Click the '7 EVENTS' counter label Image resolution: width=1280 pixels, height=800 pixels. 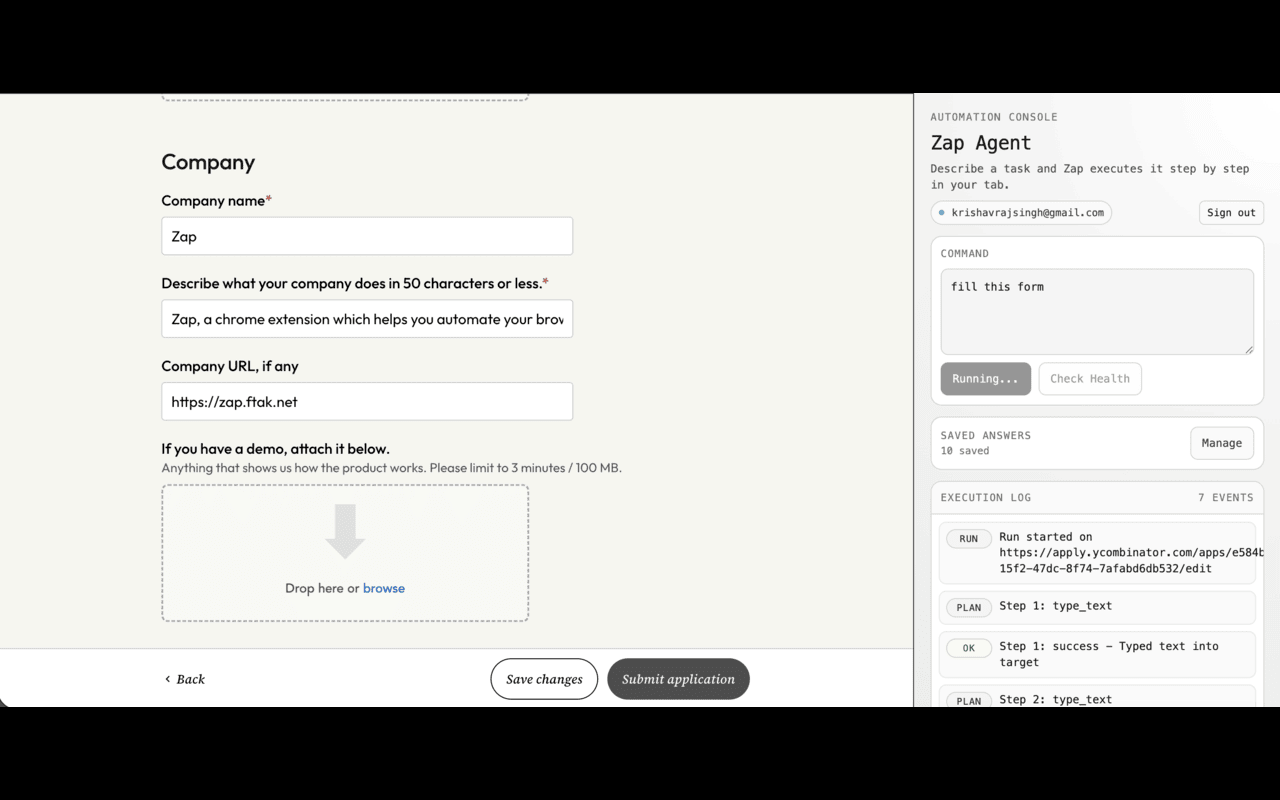pyautogui.click(x=1225, y=497)
